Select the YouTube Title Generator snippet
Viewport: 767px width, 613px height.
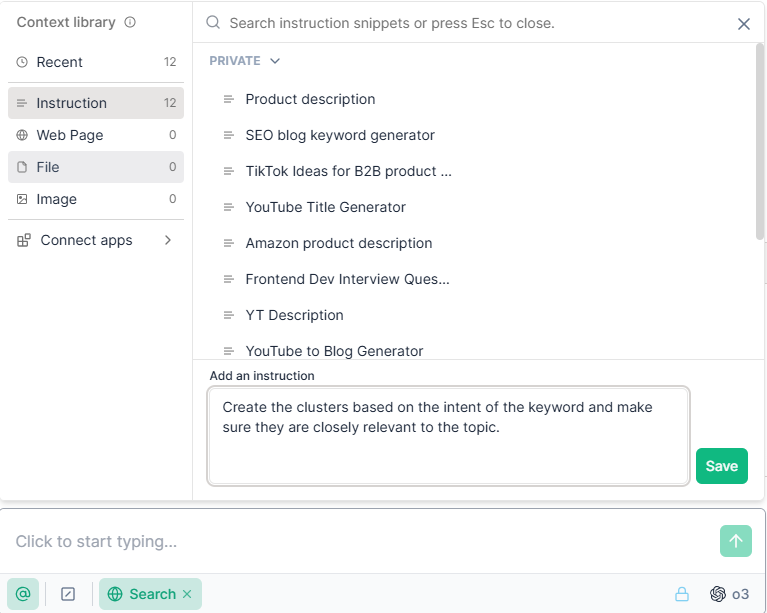coord(325,207)
